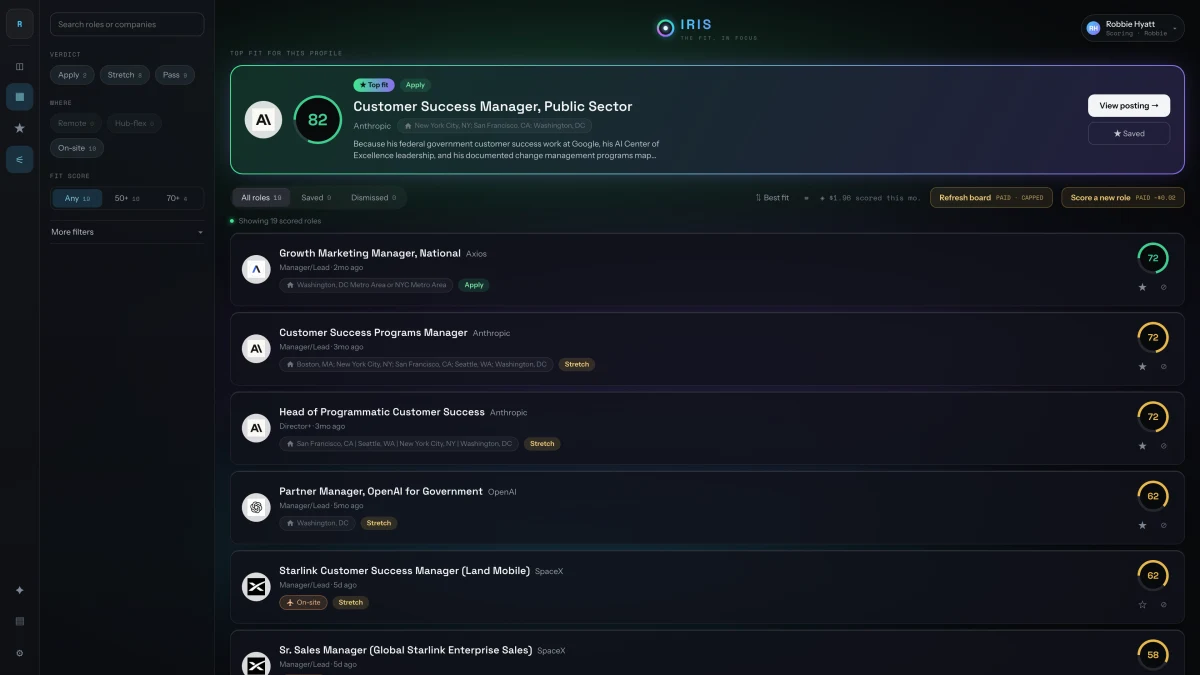This screenshot has height=675, width=1200.
Task: Click the OpenAI logo on Partner Manager row
Action: point(256,507)
